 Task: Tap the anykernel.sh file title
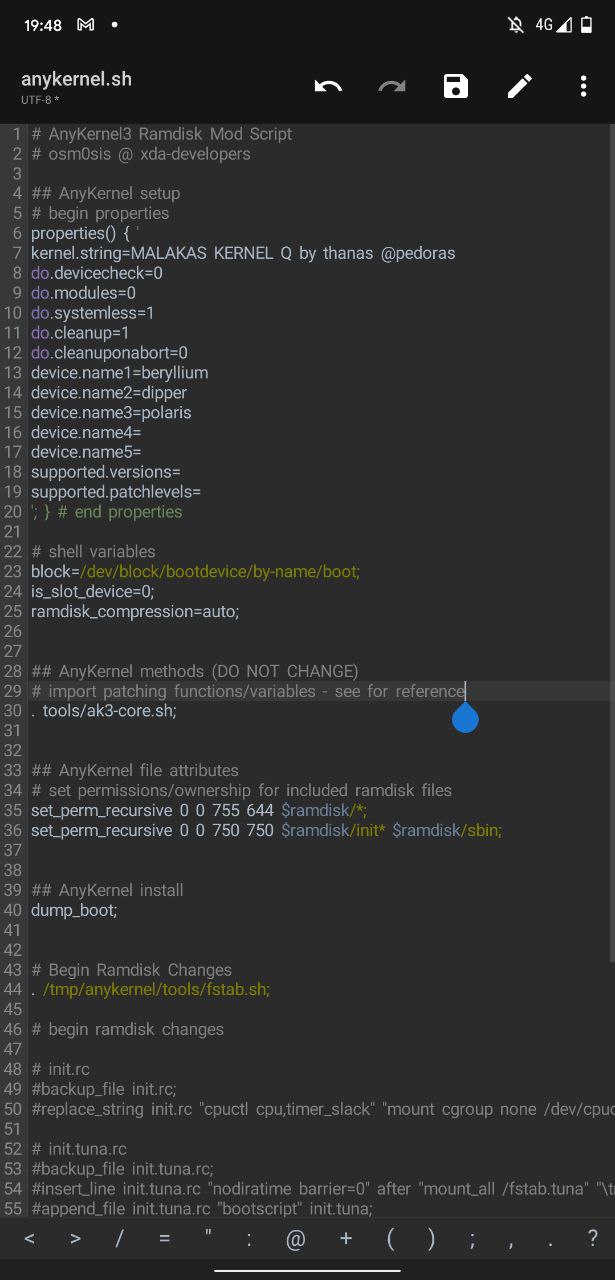76,79
